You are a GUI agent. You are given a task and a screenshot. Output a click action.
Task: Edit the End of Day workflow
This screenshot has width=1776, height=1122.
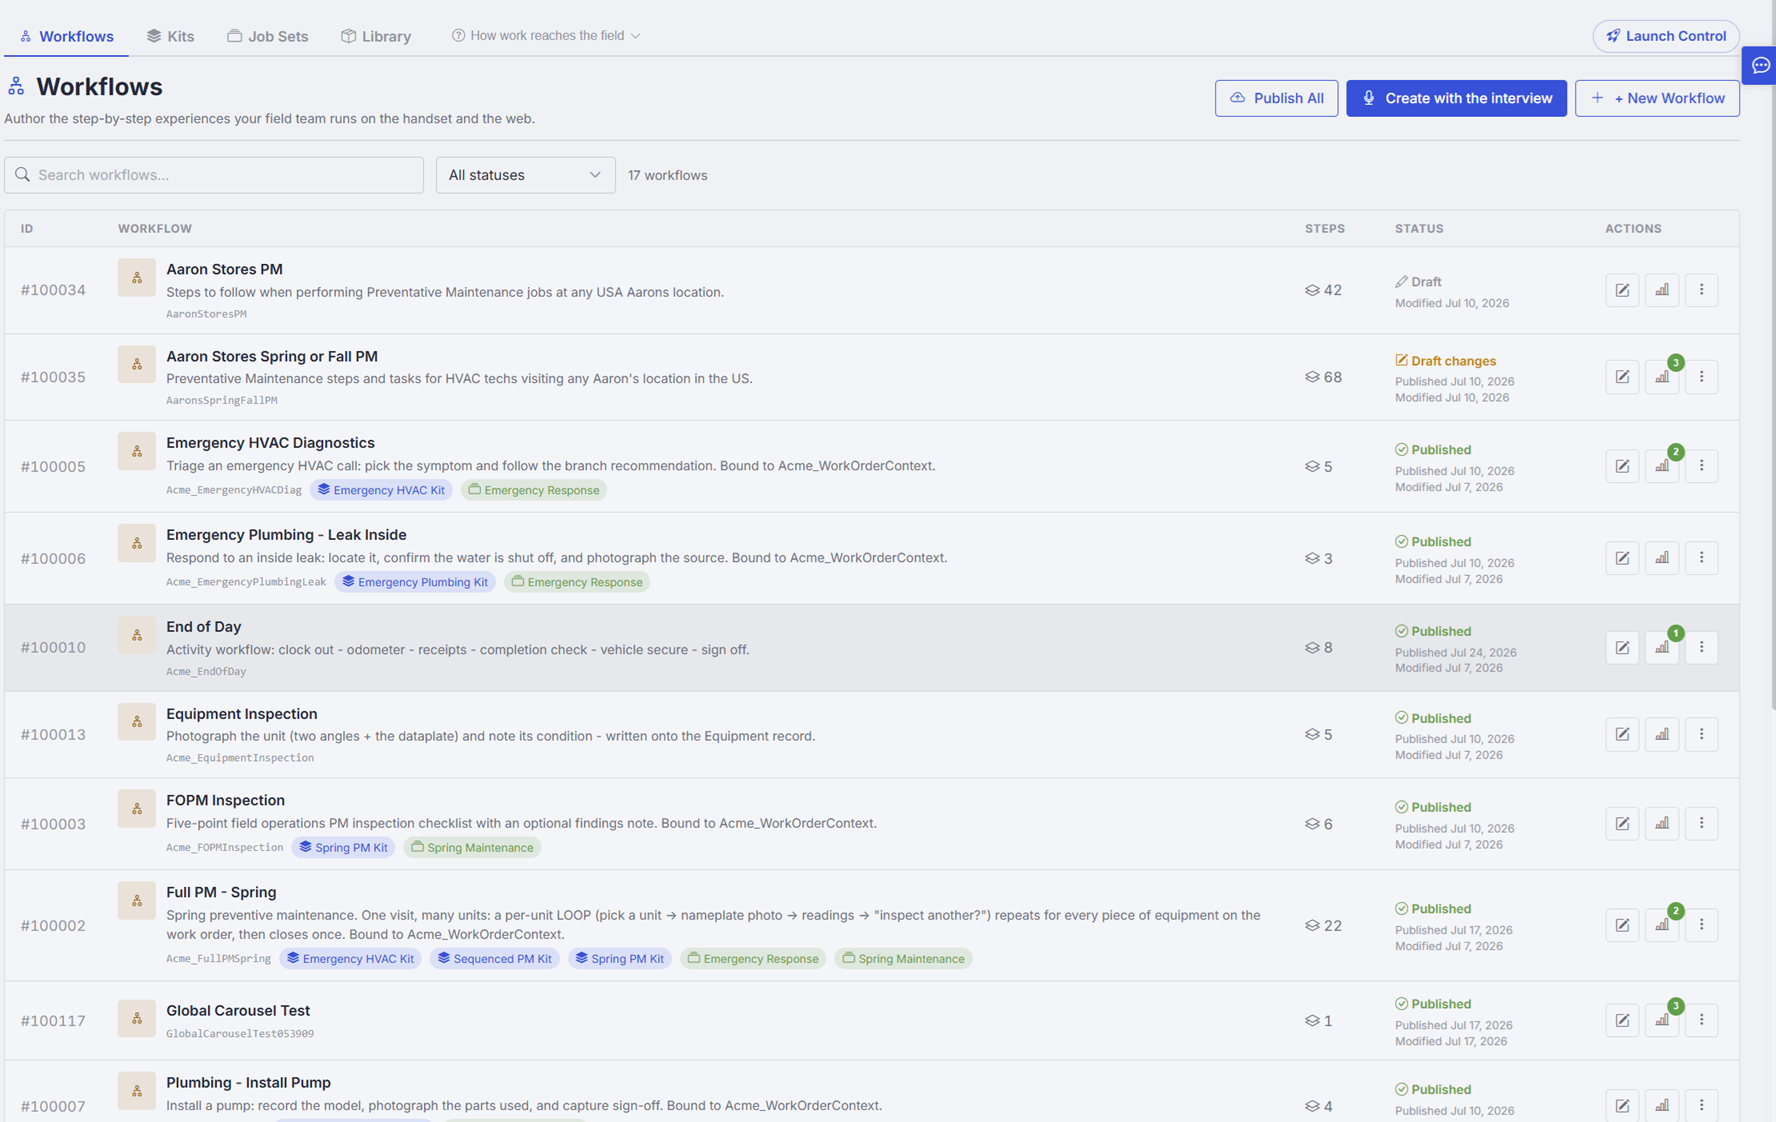point(1622,648)
